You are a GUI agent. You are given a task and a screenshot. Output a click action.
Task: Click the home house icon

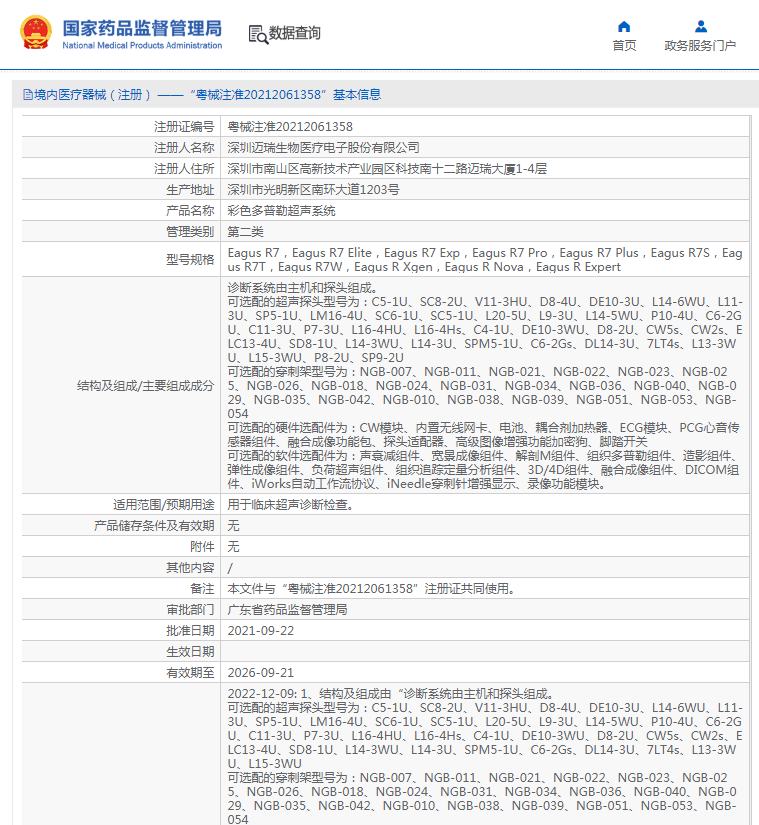coord(624,26)
